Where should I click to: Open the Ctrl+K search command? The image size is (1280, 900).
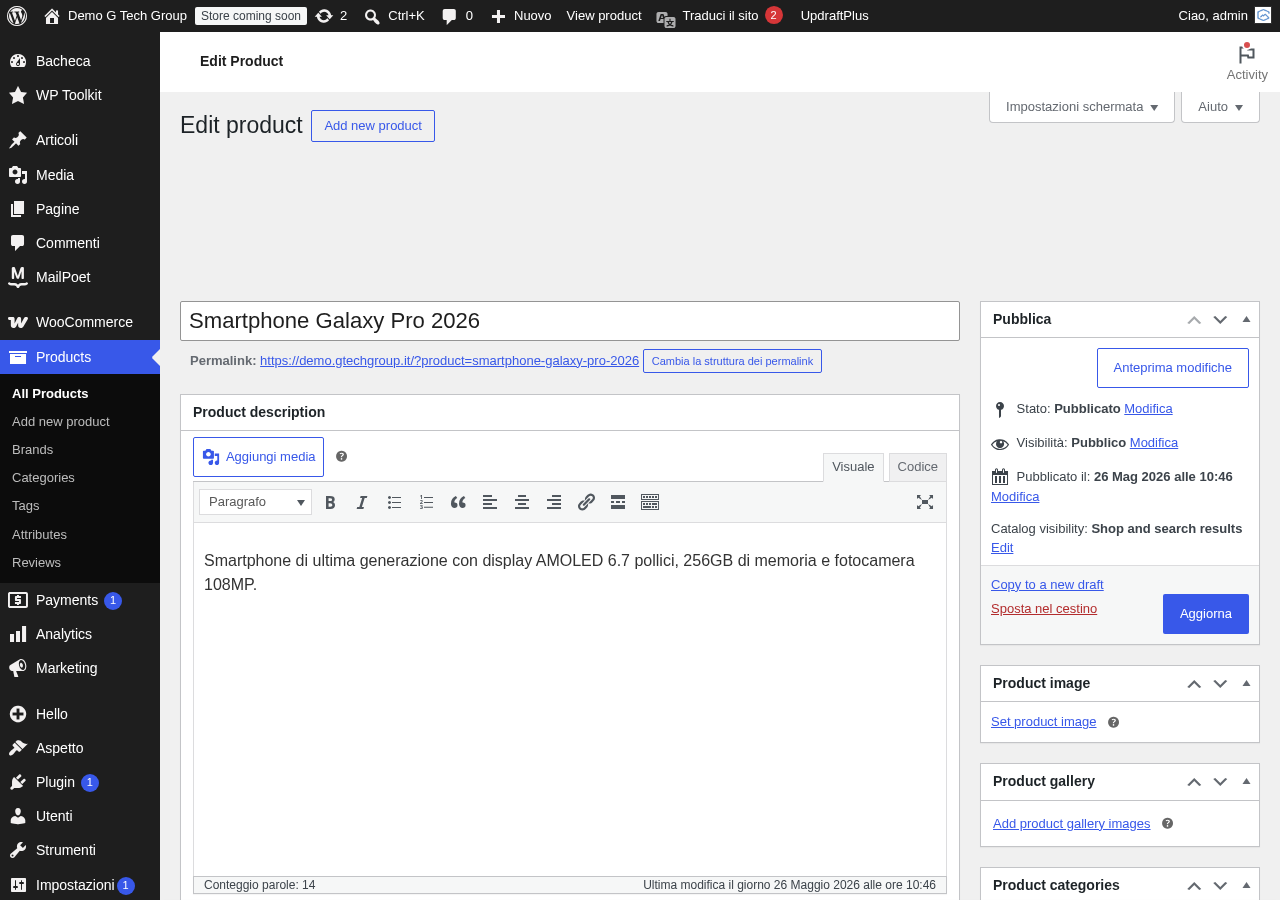click(394, 16)
